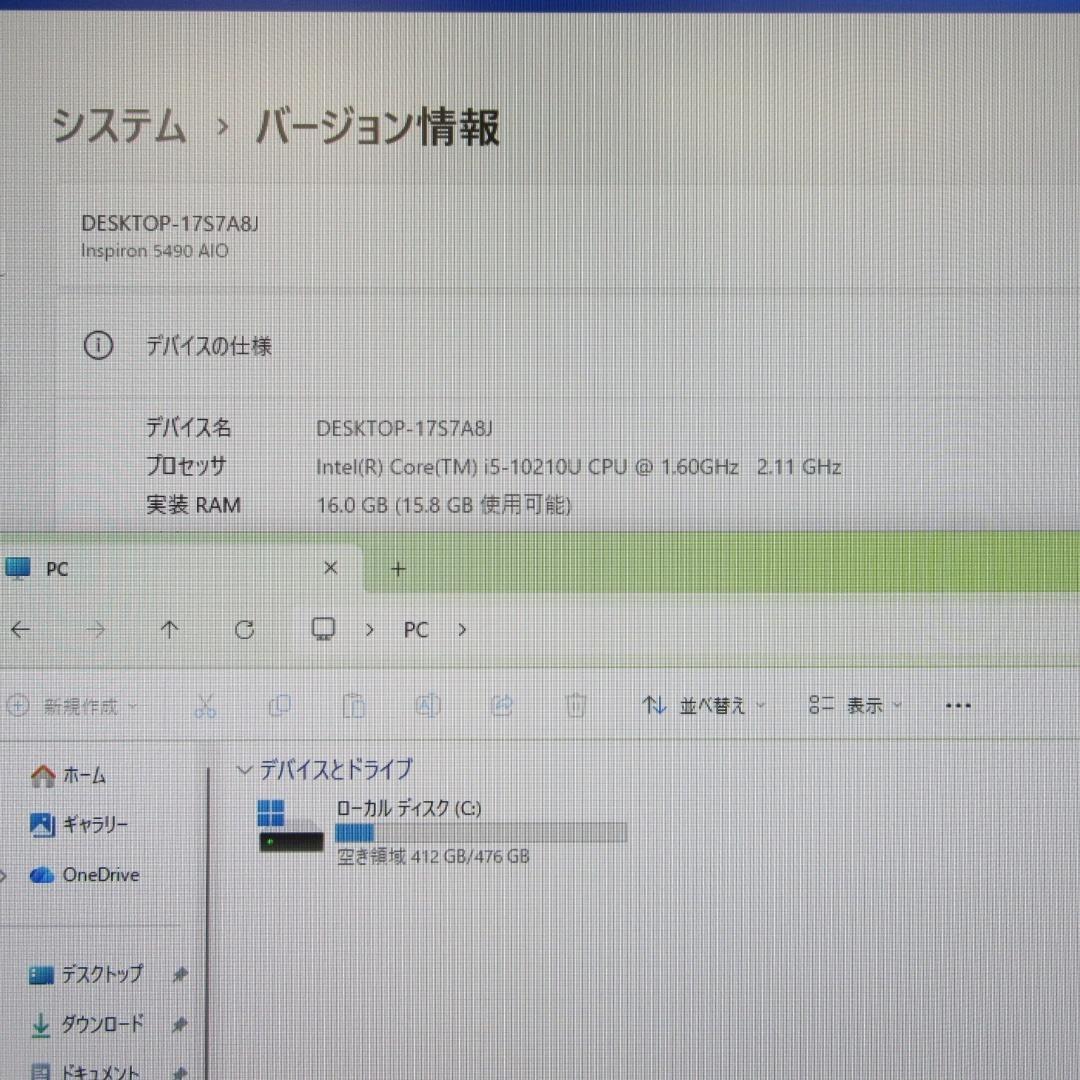1080x1080 pixels.
Task: Click the 16.0 GB RAM value
Action: [444, 506]
